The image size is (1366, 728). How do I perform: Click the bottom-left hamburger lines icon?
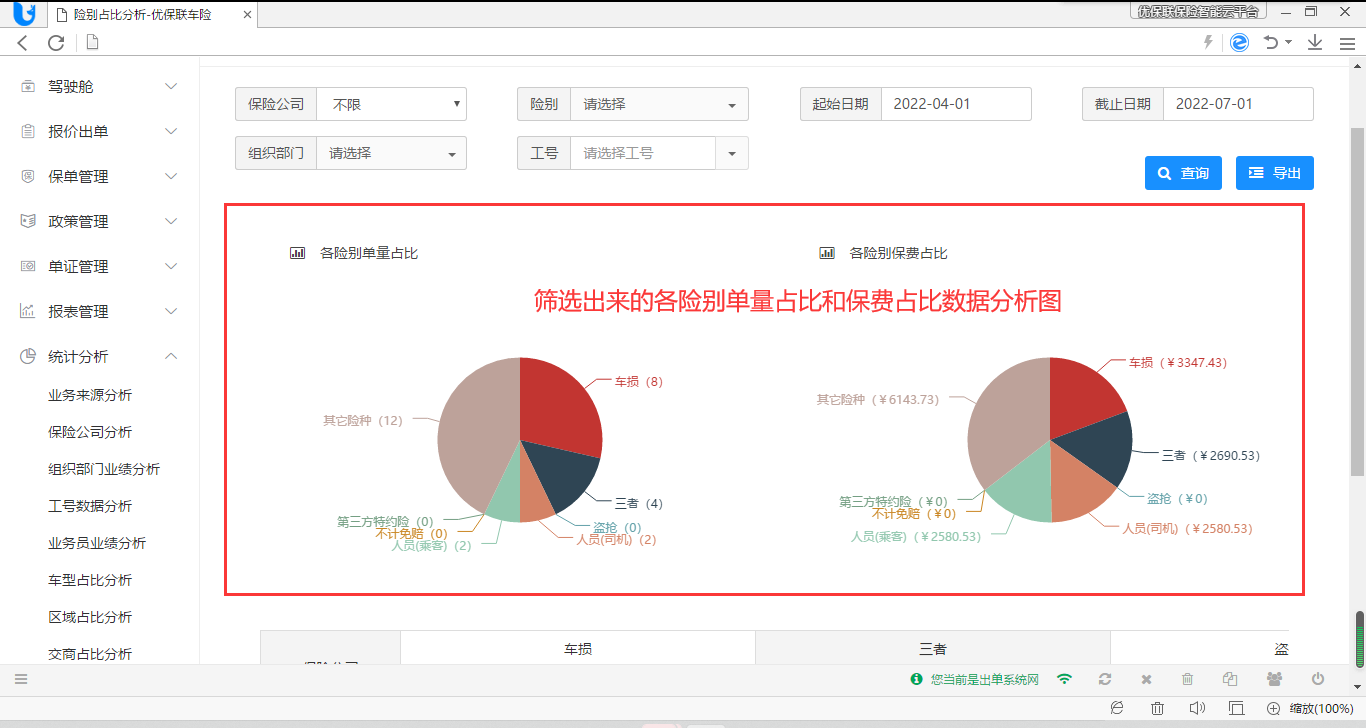coord(21,679)
